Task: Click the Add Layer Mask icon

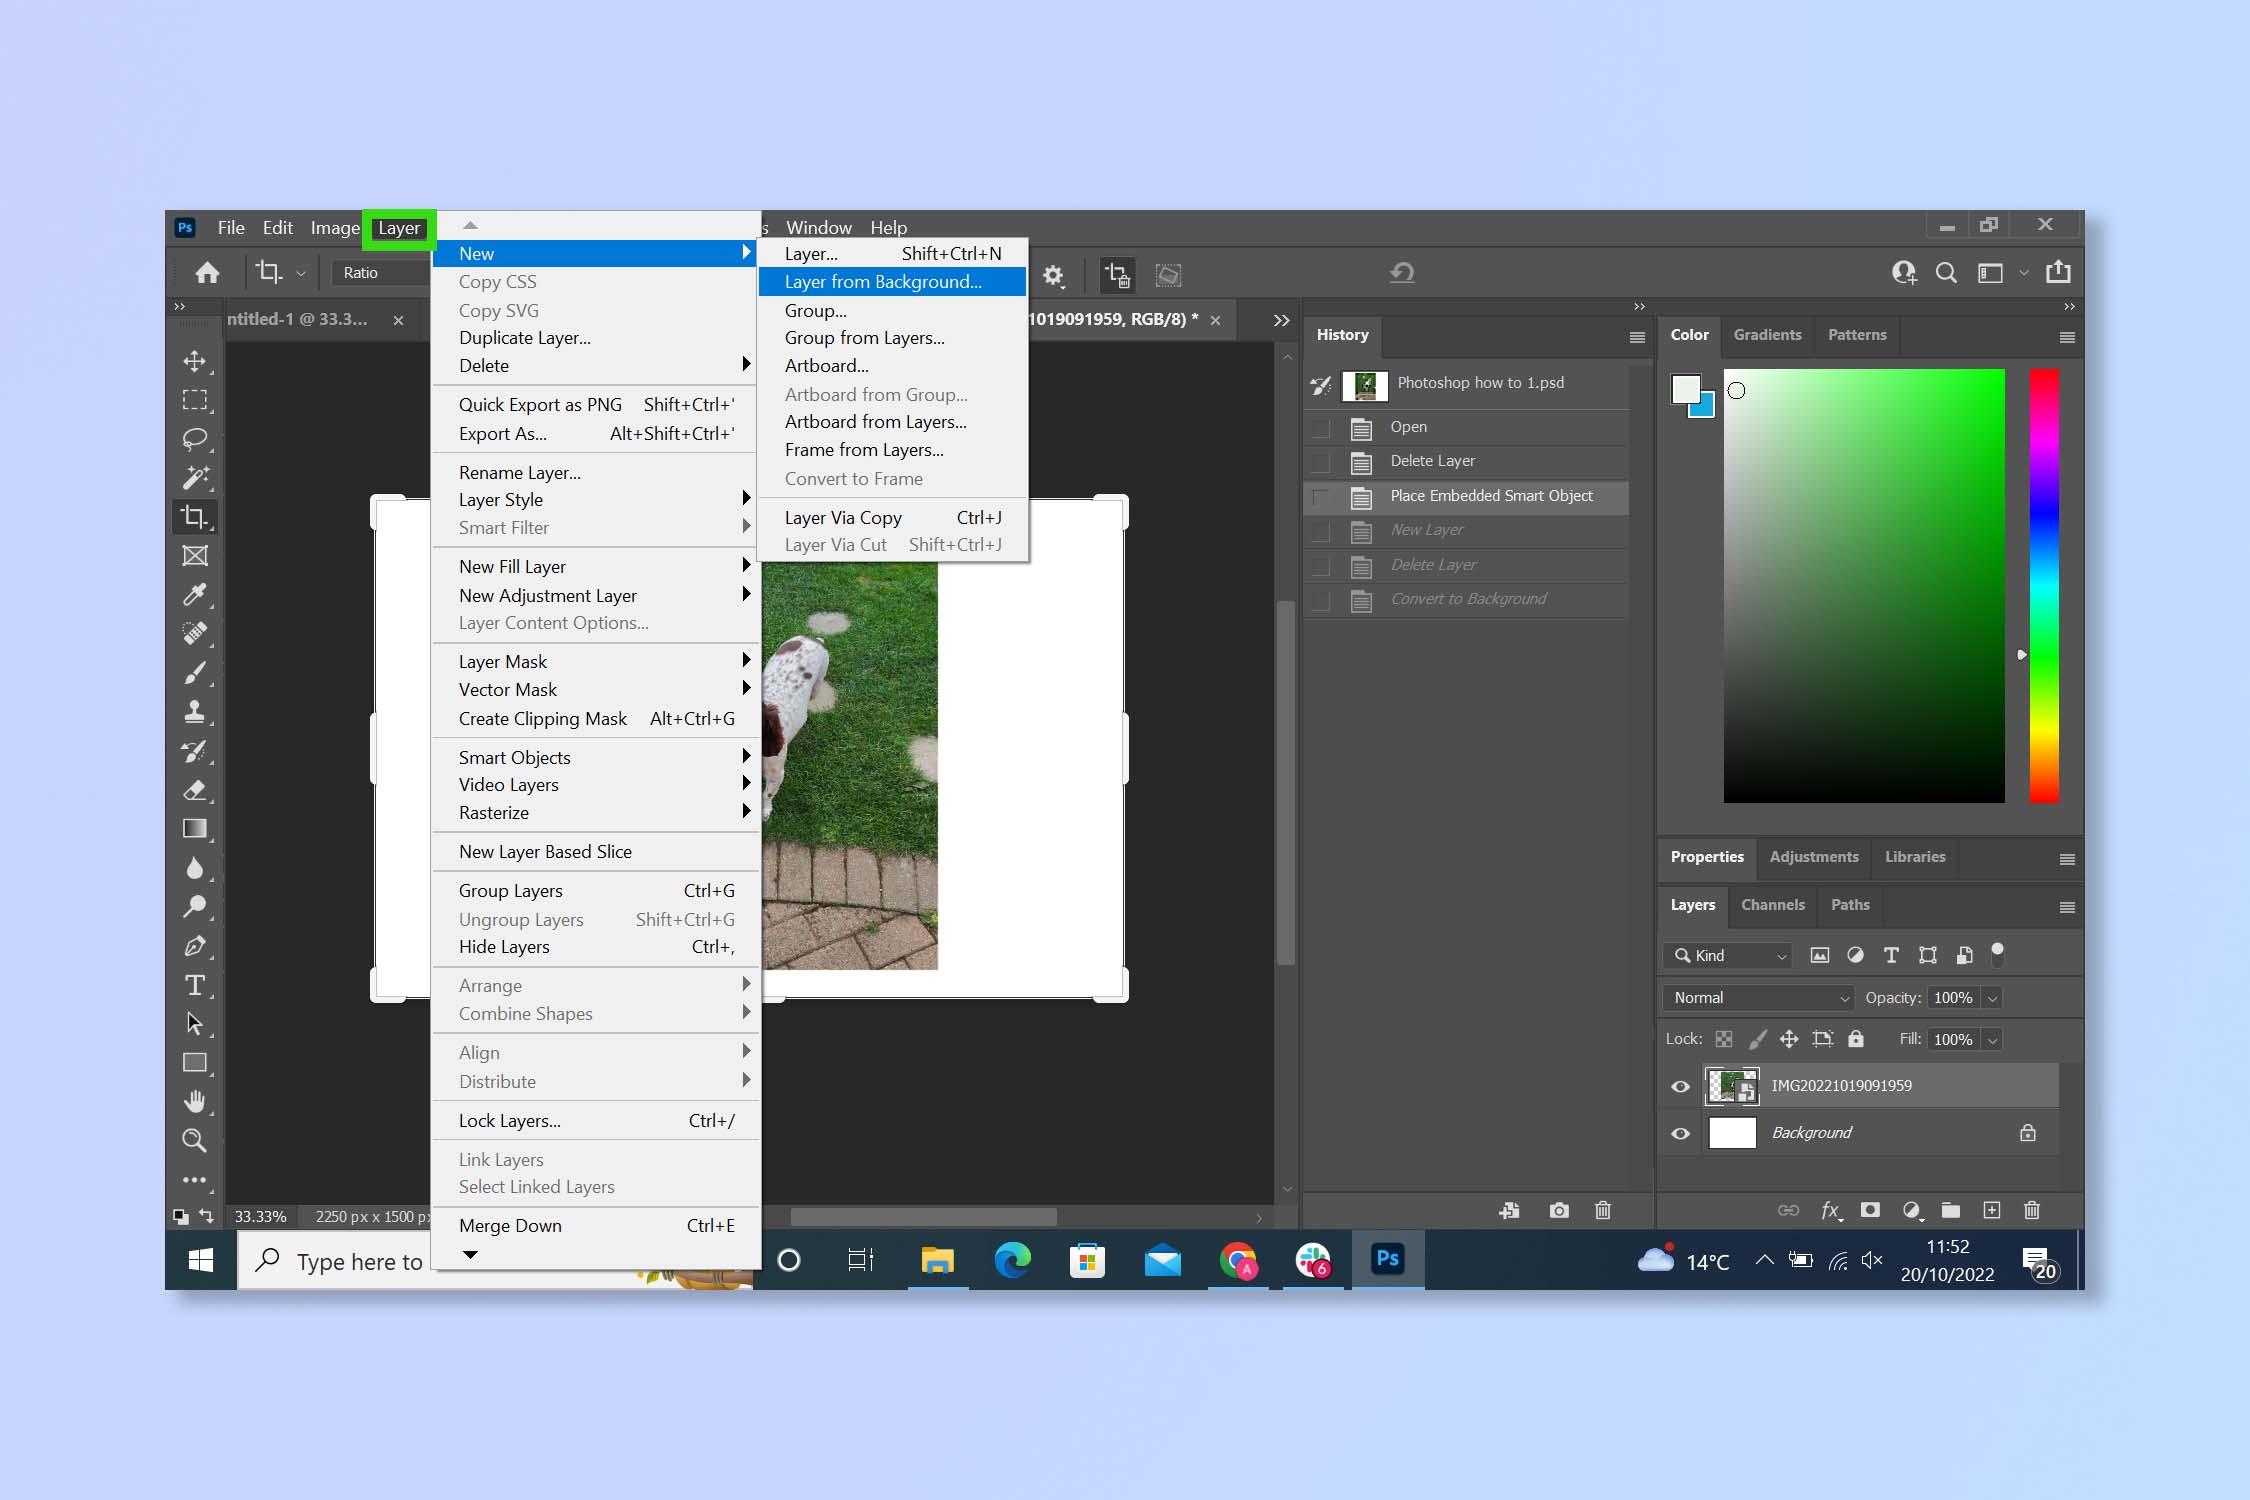Action: point(1872,1209)
